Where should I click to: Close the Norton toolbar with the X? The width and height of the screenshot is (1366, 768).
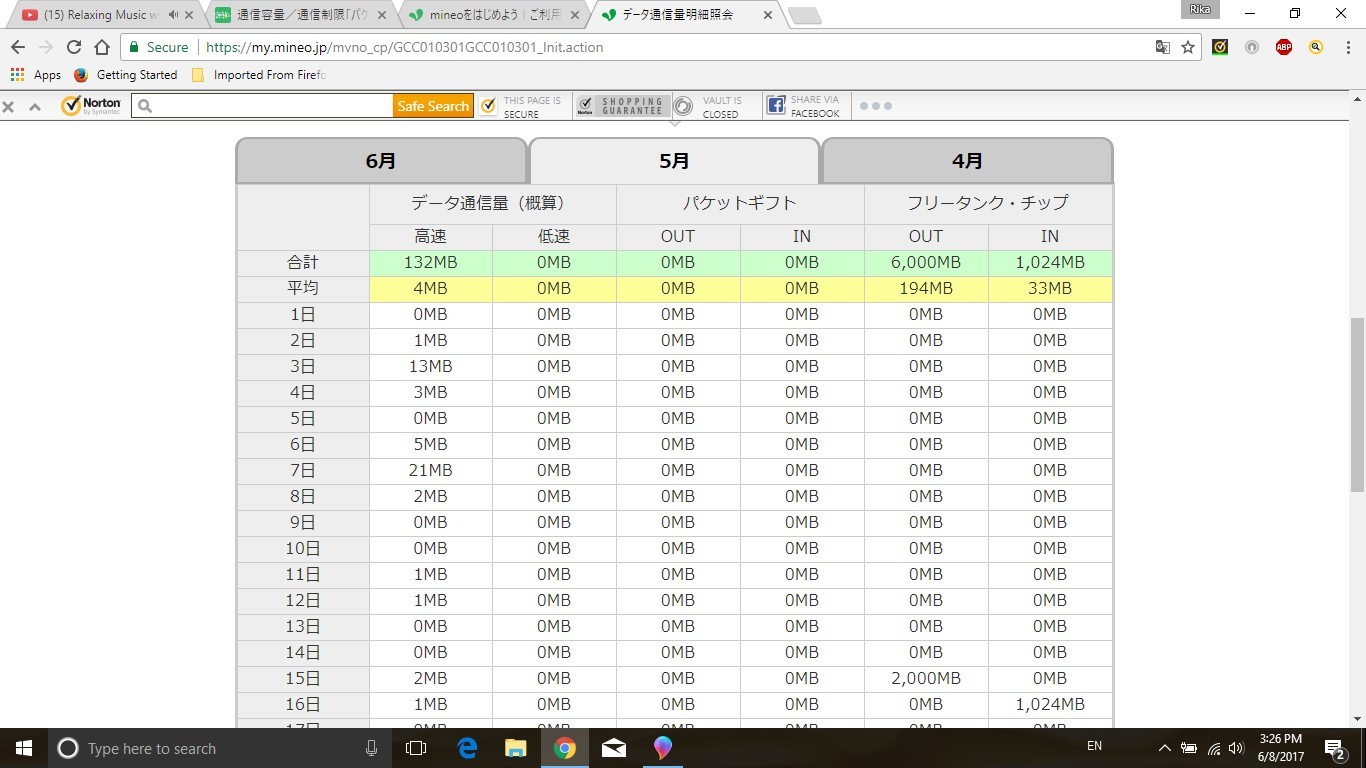pyautogui.click(x=9, y=107)
